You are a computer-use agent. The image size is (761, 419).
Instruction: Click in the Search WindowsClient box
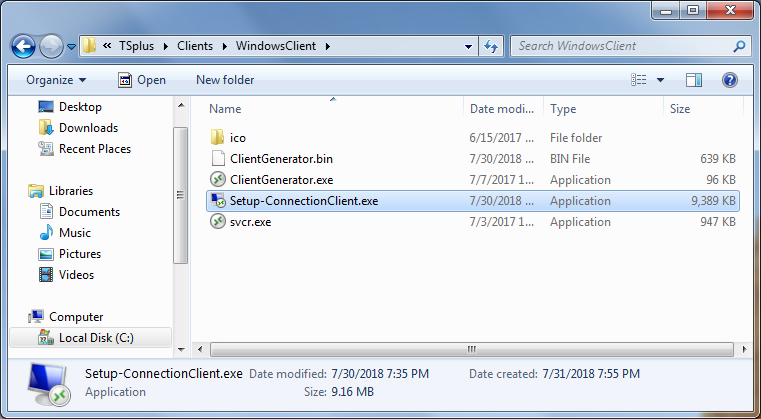(620, 46)
